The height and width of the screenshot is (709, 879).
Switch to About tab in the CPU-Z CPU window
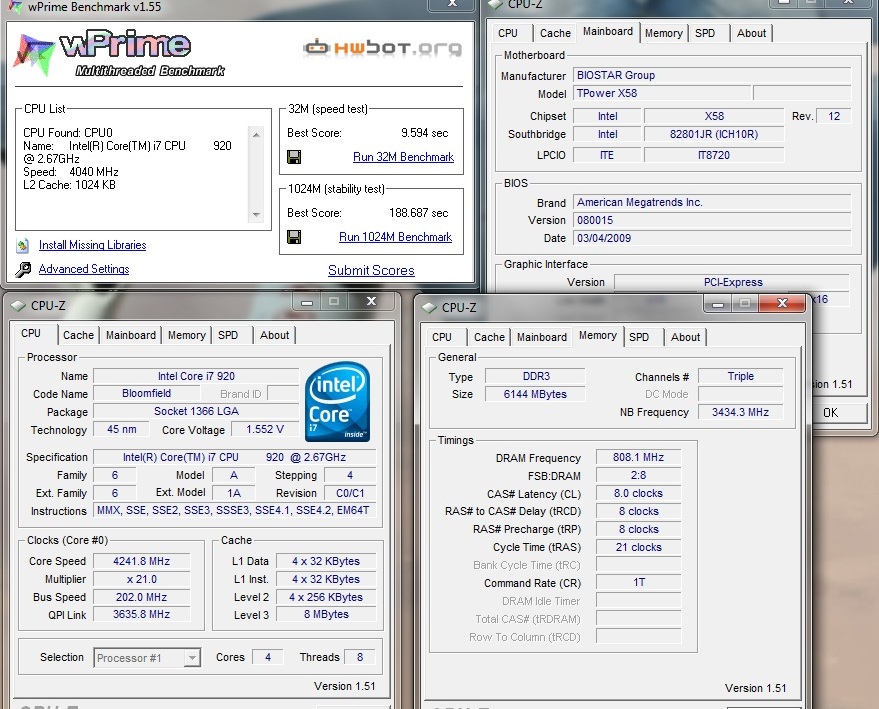point(274,335)
